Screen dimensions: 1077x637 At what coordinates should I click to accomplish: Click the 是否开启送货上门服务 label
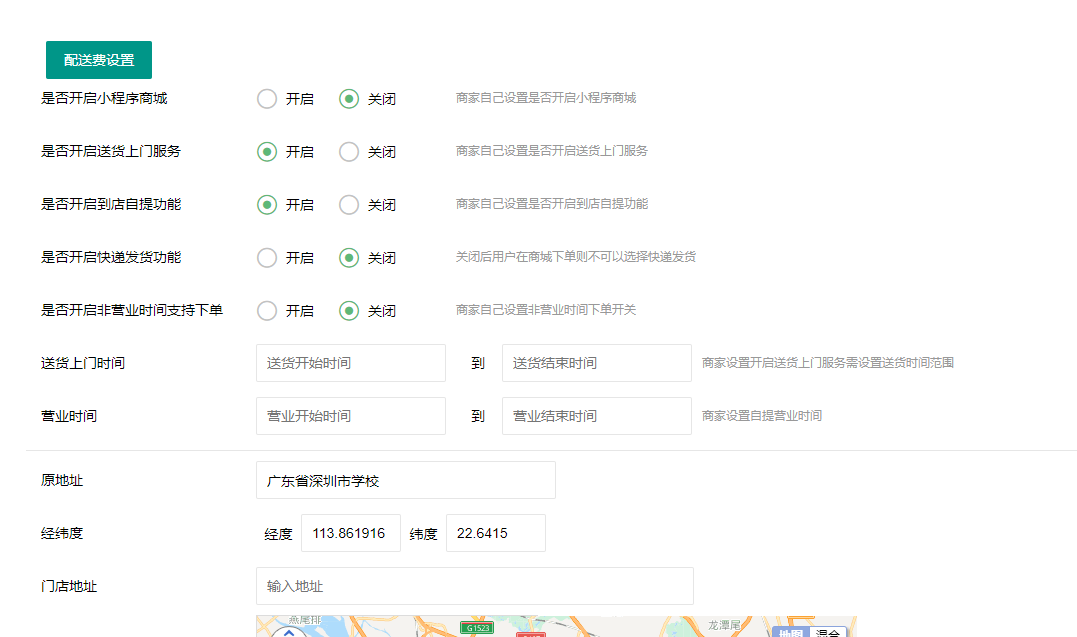111,151
